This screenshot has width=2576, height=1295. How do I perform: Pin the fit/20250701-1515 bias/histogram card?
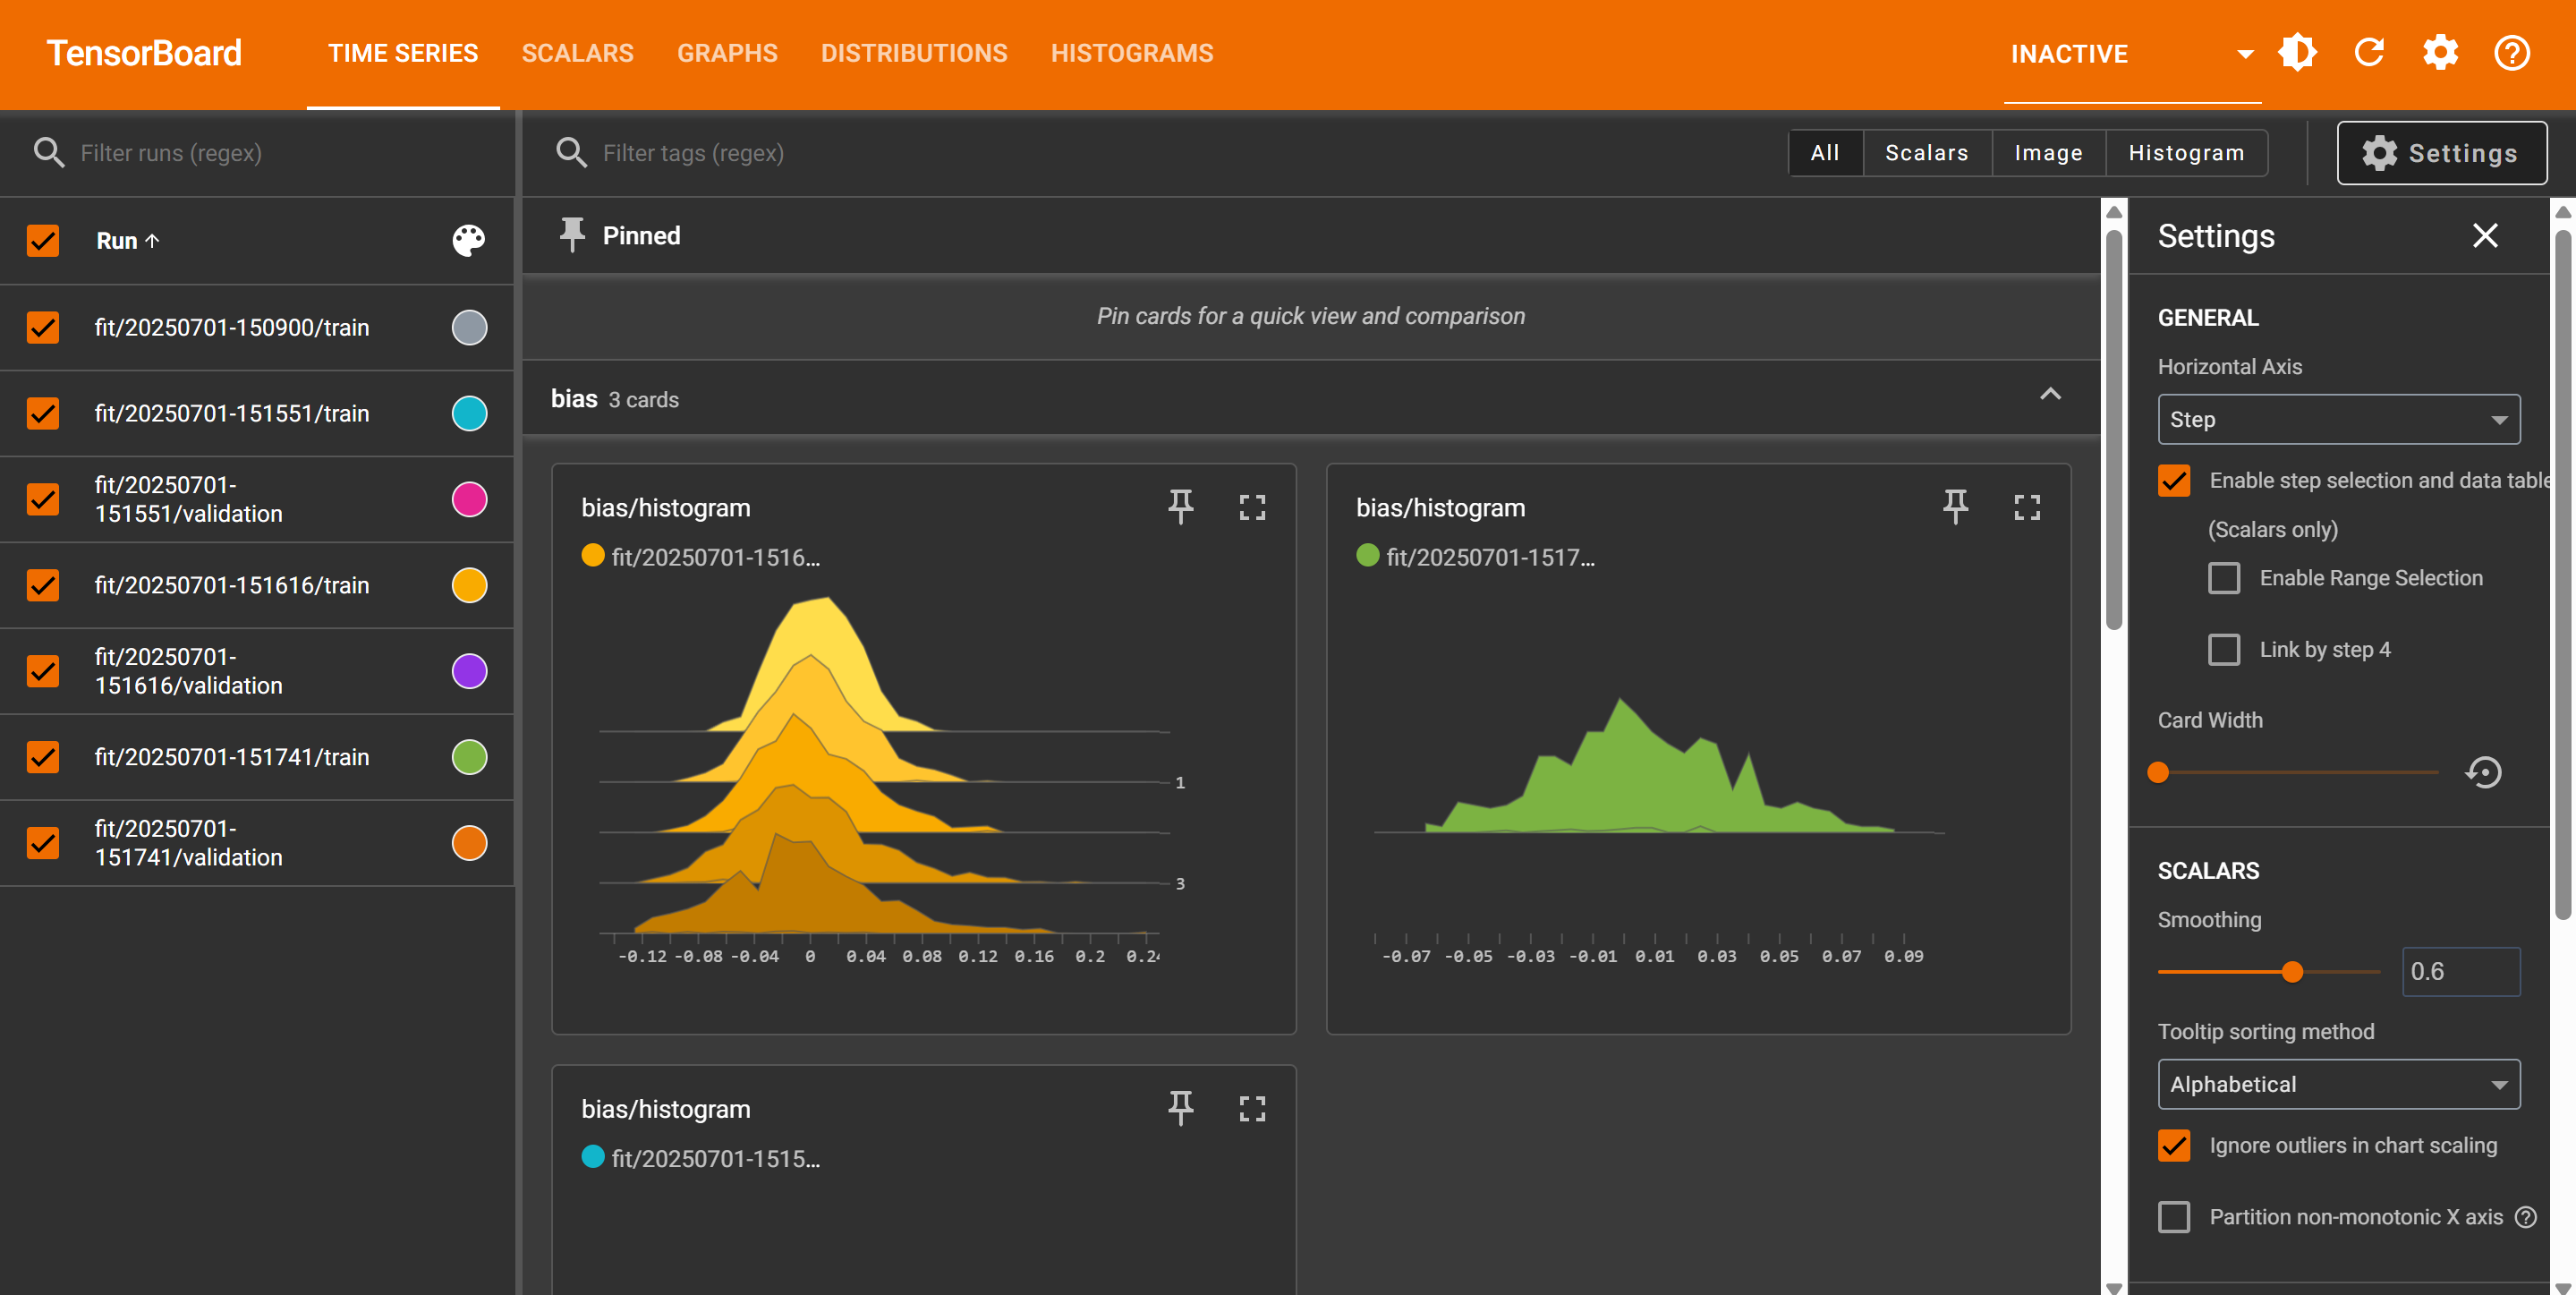pyautogui.click(x=1180, y=1108)
